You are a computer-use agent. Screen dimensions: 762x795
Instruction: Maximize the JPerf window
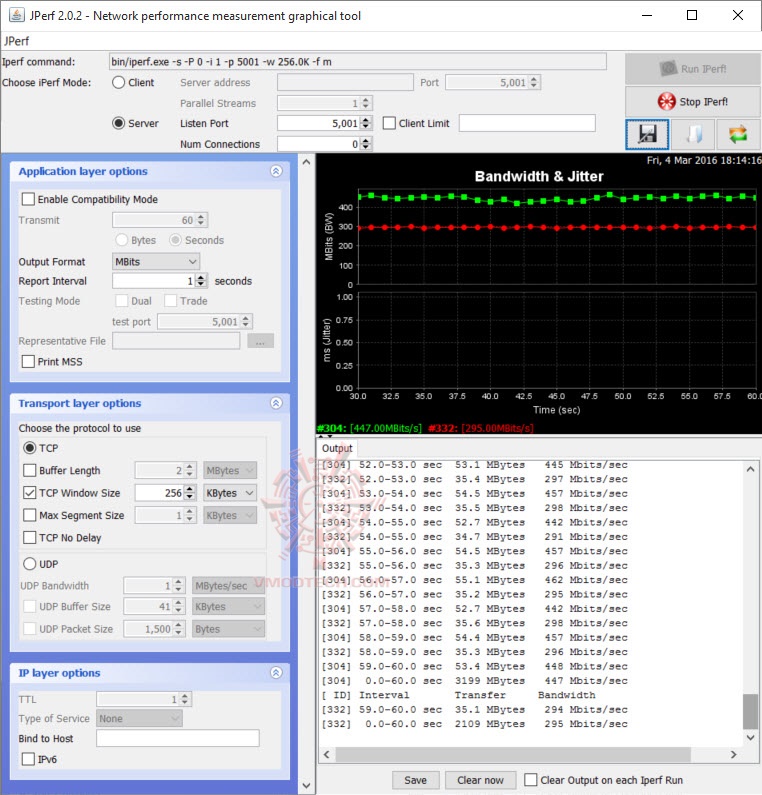click(x=692, y=15)
